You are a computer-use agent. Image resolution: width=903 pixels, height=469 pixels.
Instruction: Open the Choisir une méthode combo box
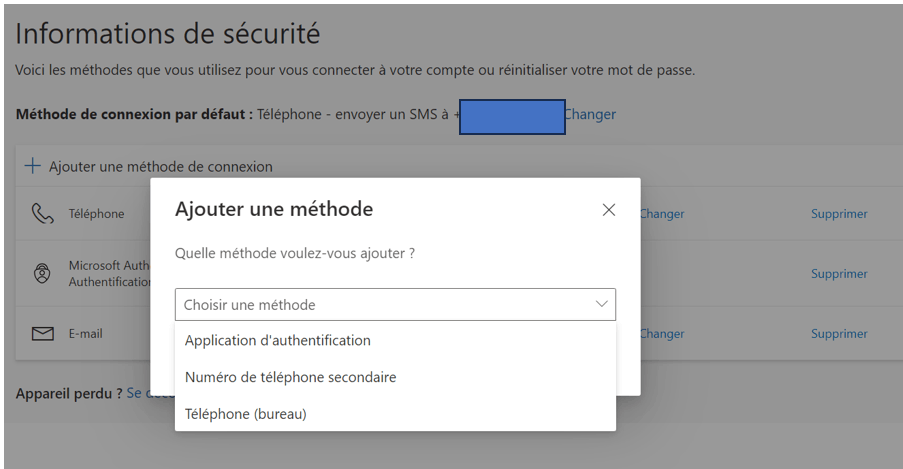tap(395, 304)
